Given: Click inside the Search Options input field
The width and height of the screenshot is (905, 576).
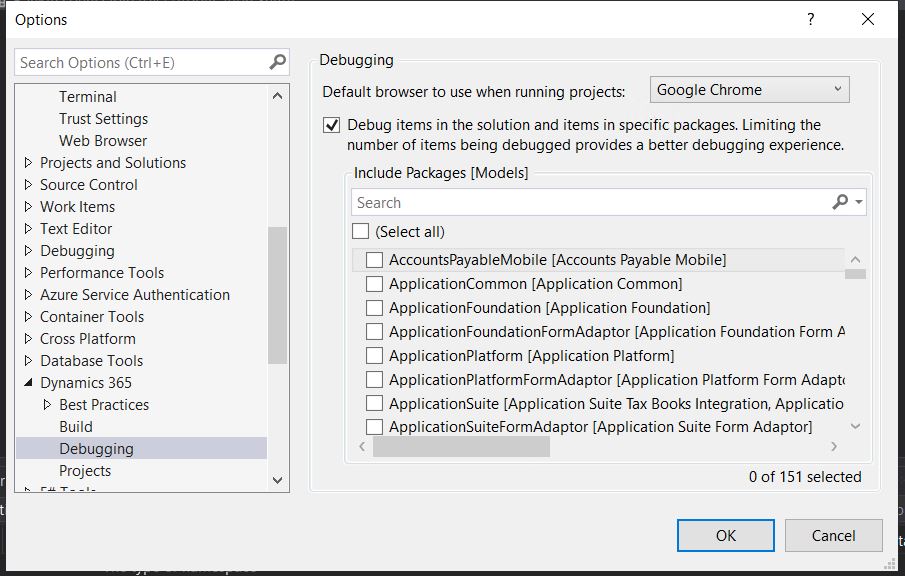Looking at the screenshot, I should (130, 62).
